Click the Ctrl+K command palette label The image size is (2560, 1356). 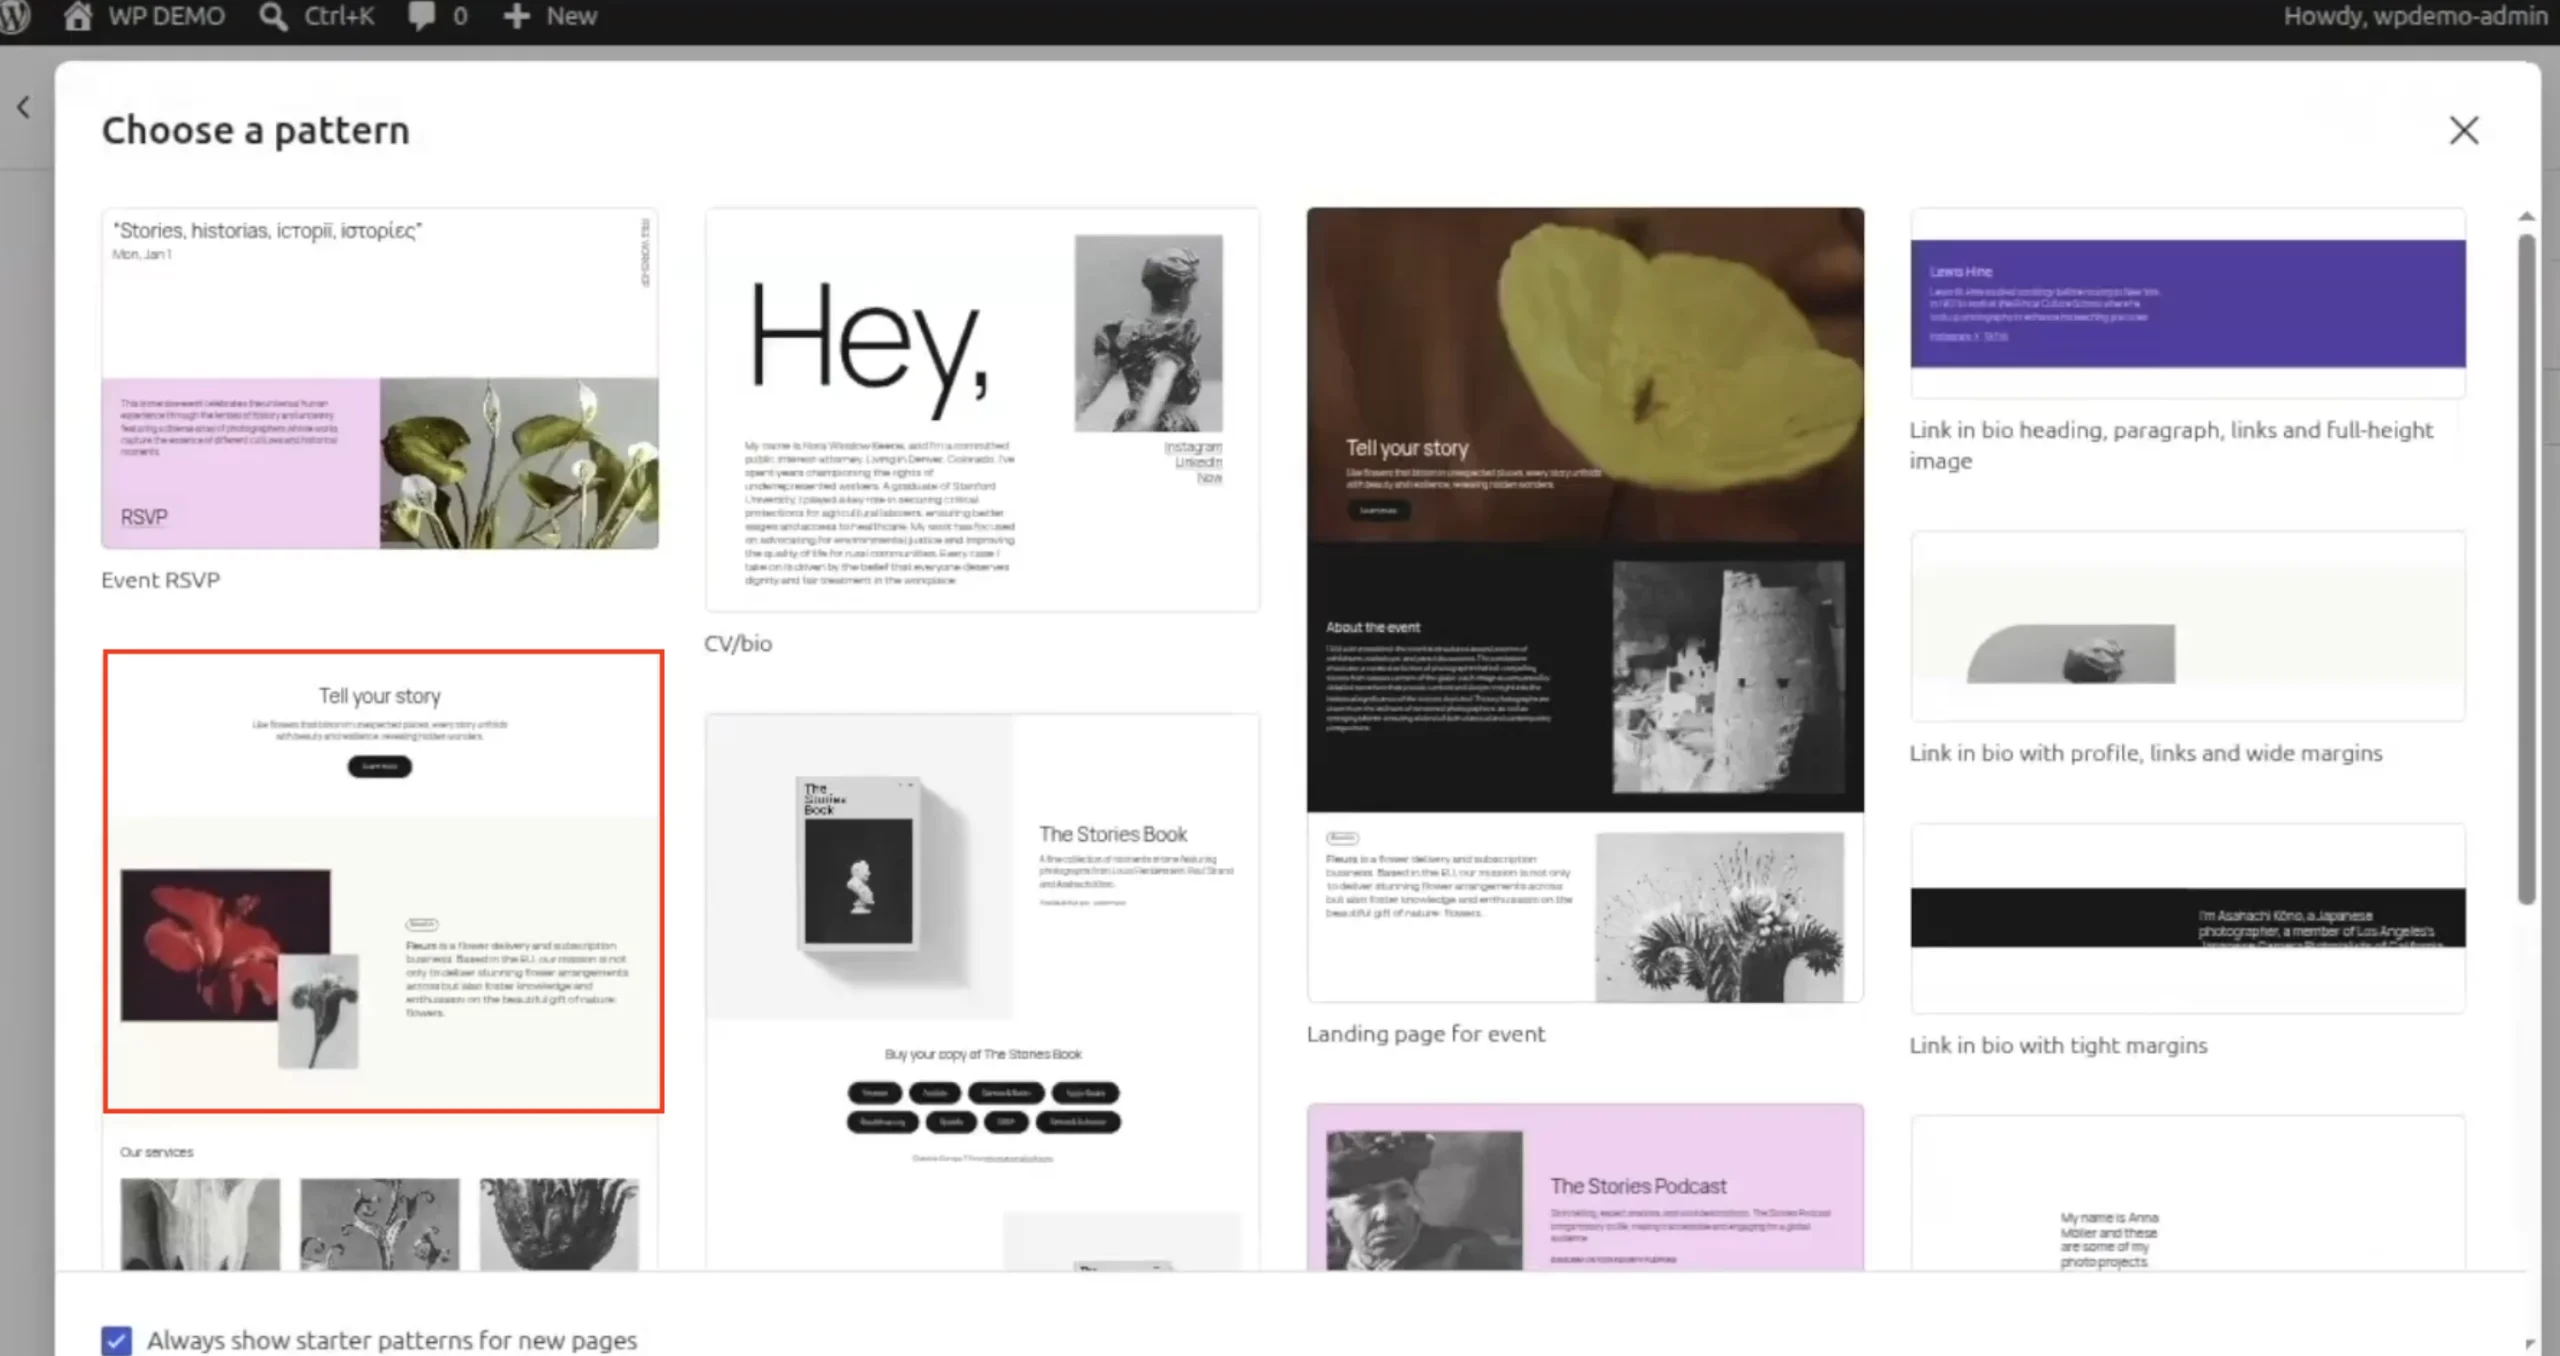pos(339,16)
